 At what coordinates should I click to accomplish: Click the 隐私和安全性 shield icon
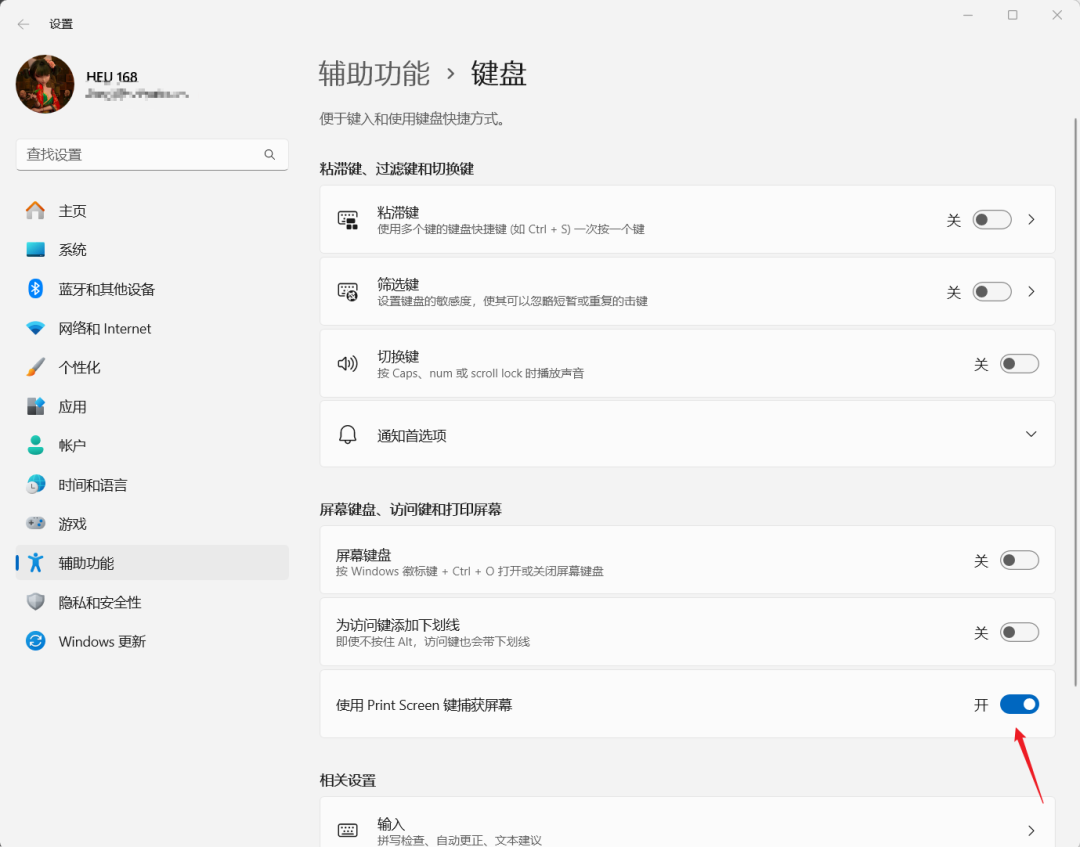pos(36,602)
